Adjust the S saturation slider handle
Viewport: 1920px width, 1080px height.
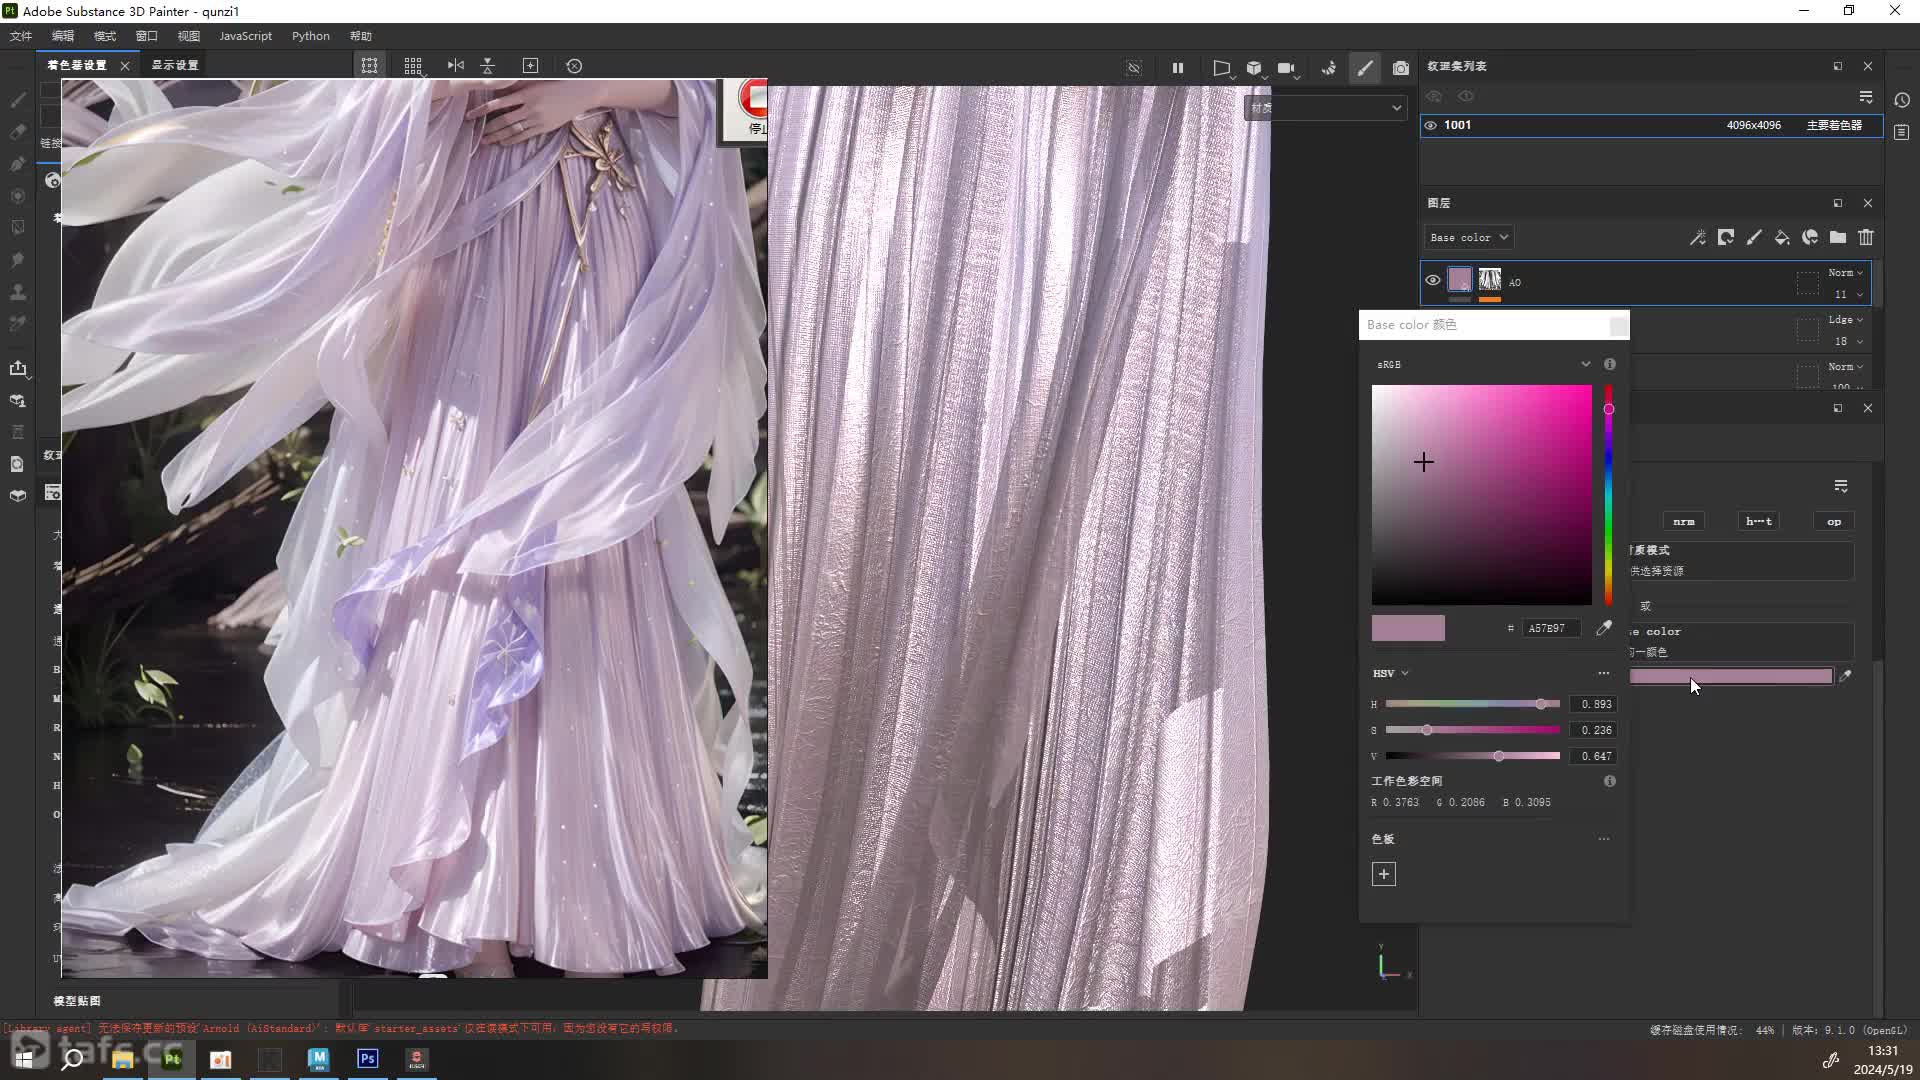[1427, 731]
